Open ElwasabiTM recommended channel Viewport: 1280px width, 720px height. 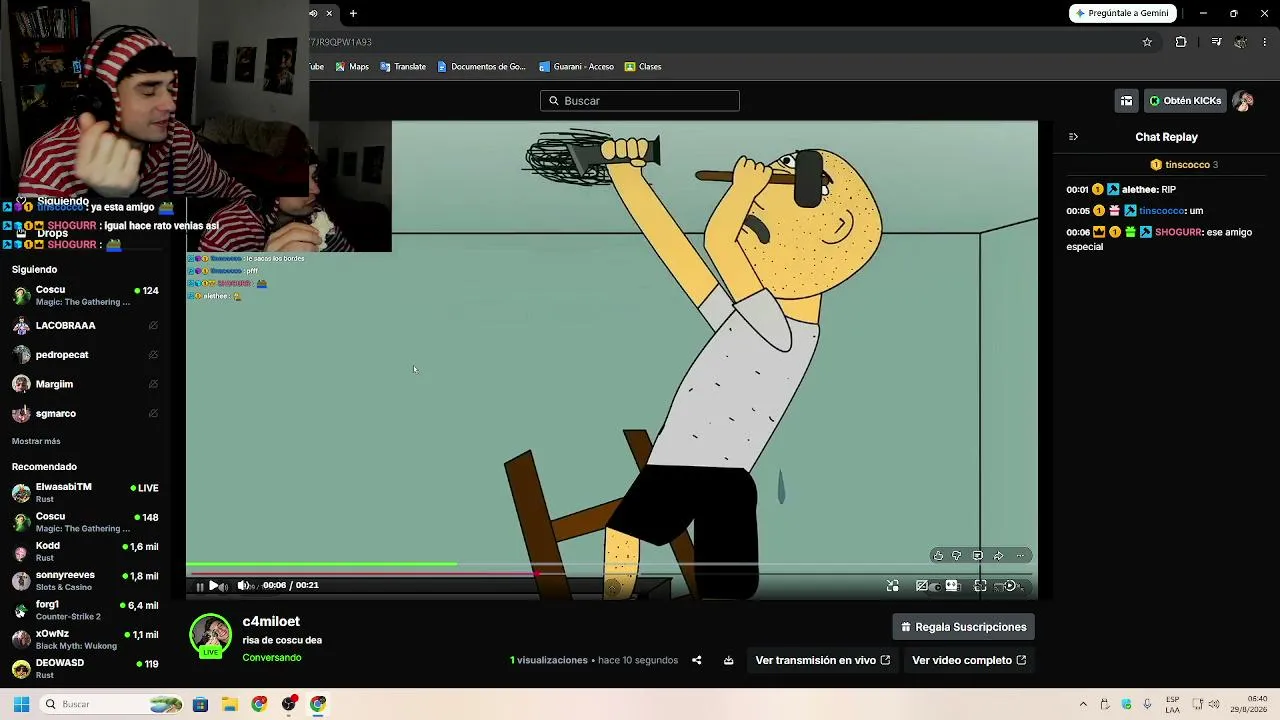click(x=85, y=493)
